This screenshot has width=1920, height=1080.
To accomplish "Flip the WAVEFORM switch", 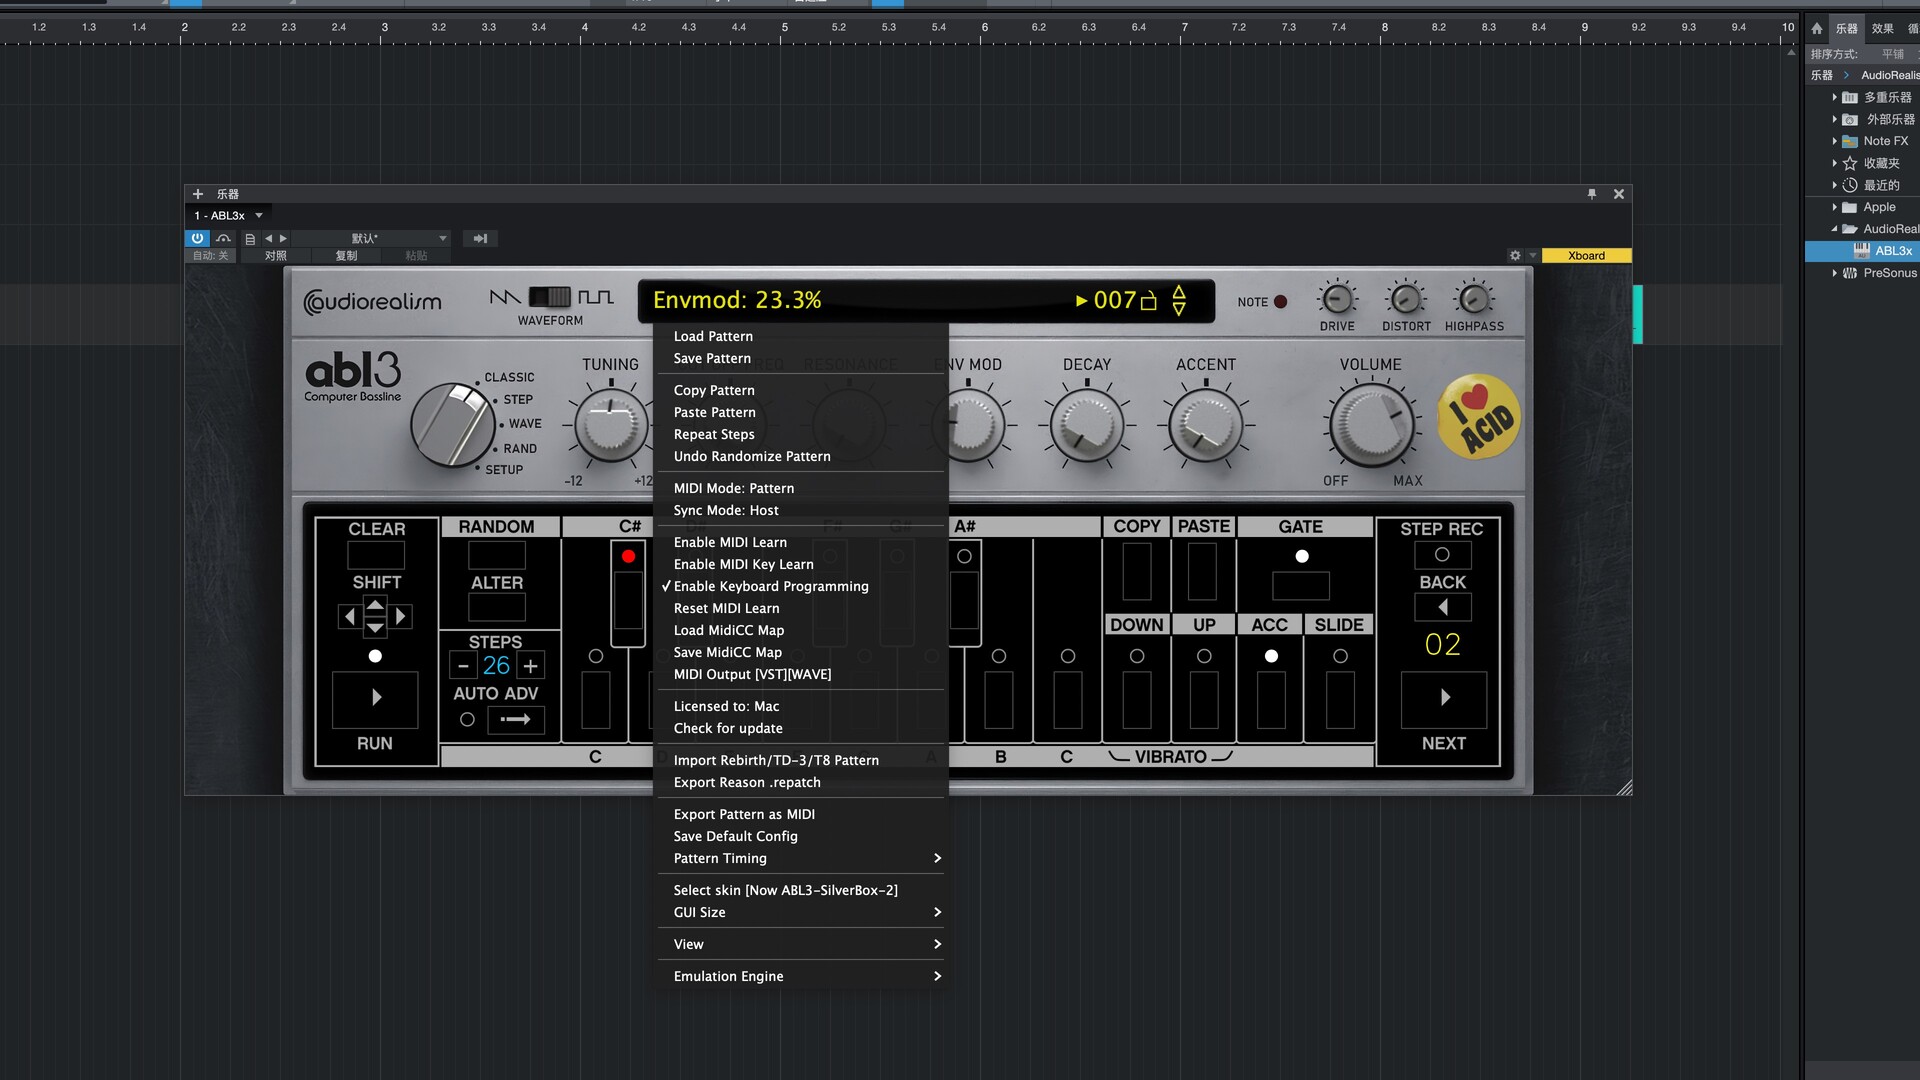I will tap(550, 297).
